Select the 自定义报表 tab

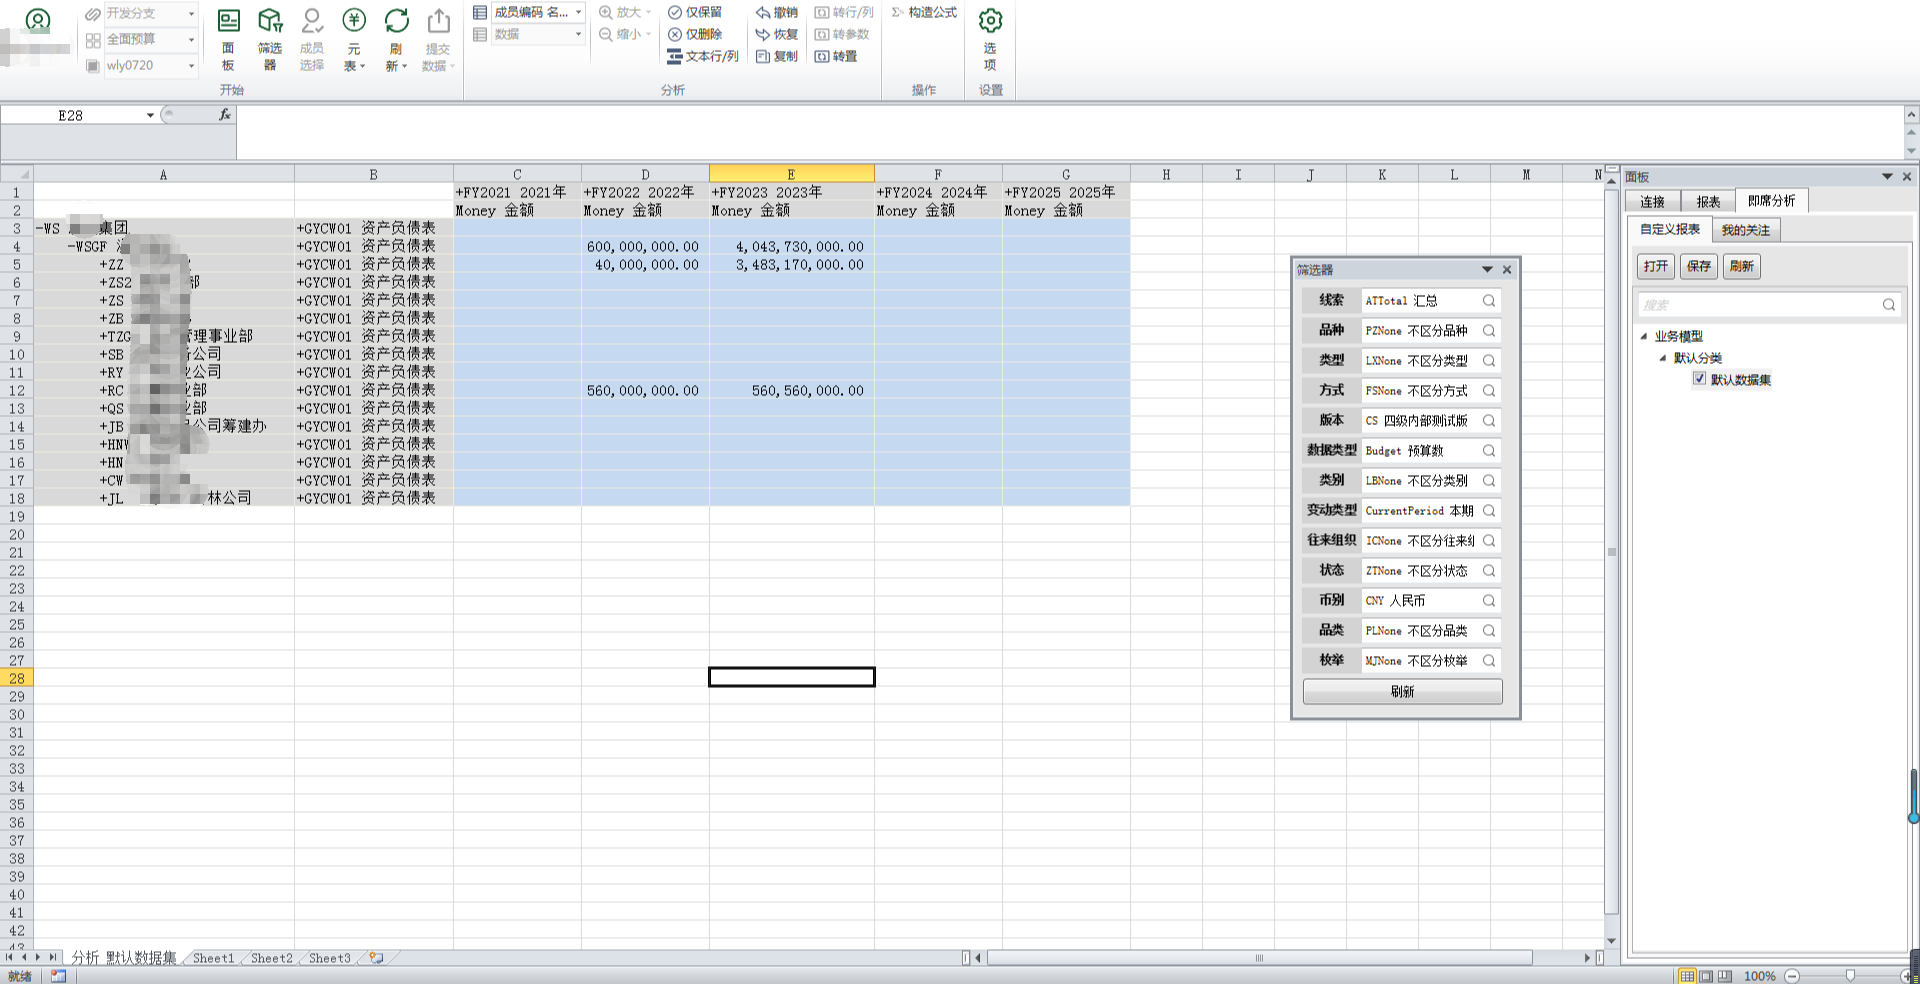1669,229
